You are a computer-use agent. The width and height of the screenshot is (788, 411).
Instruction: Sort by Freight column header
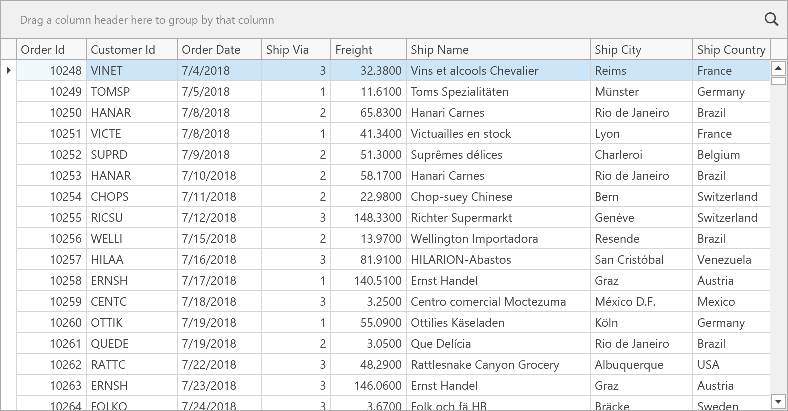coord(368,50)
